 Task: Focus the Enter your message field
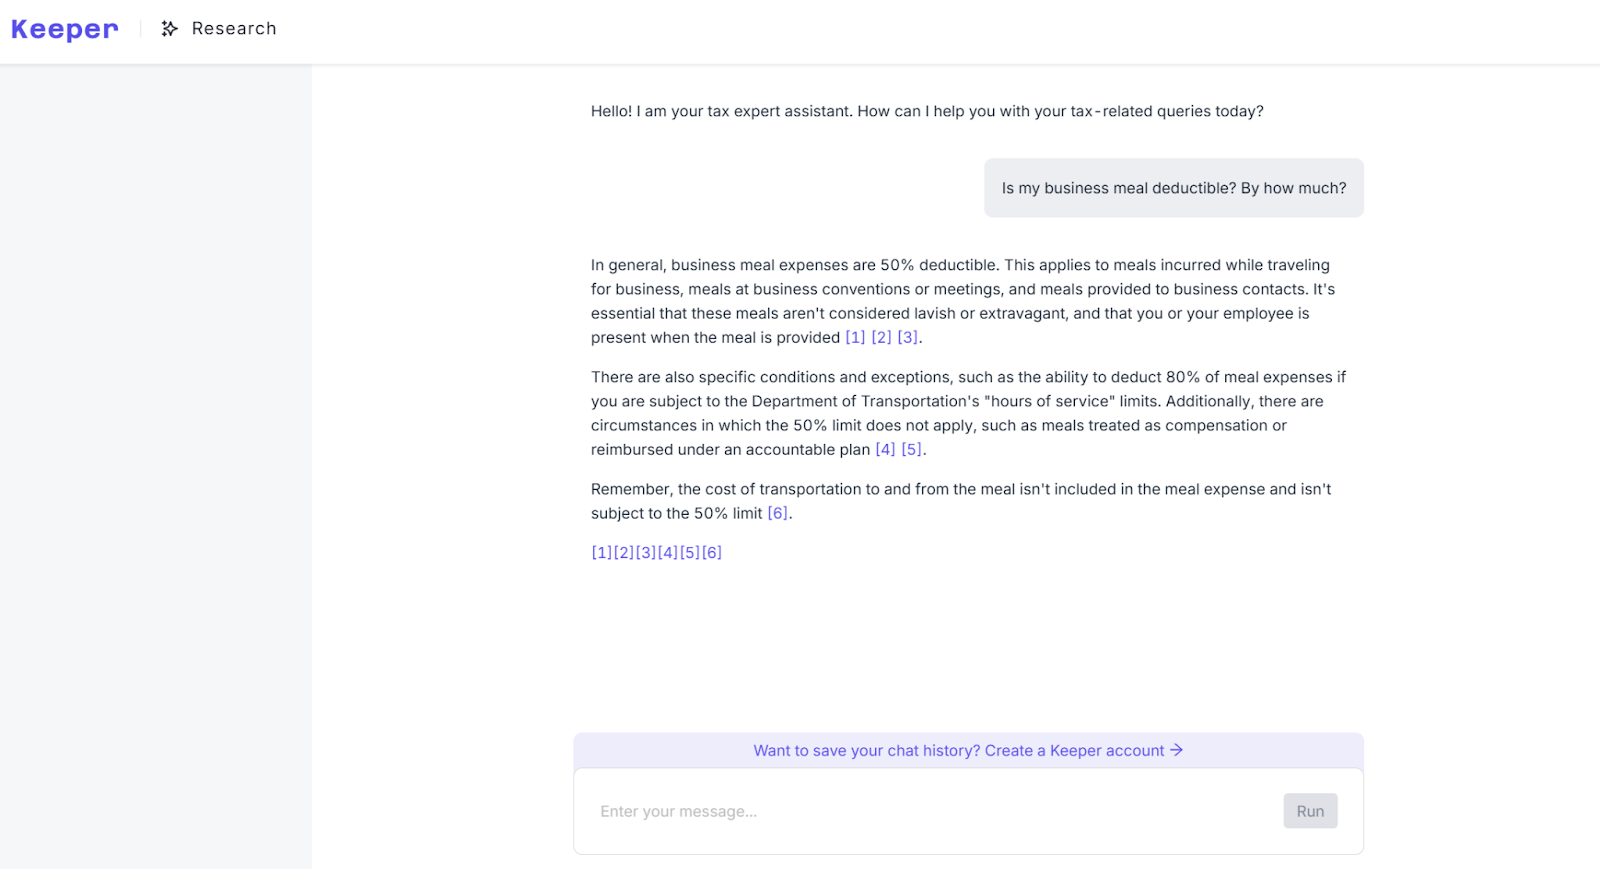pyautogui.click(x=930, y=811)
